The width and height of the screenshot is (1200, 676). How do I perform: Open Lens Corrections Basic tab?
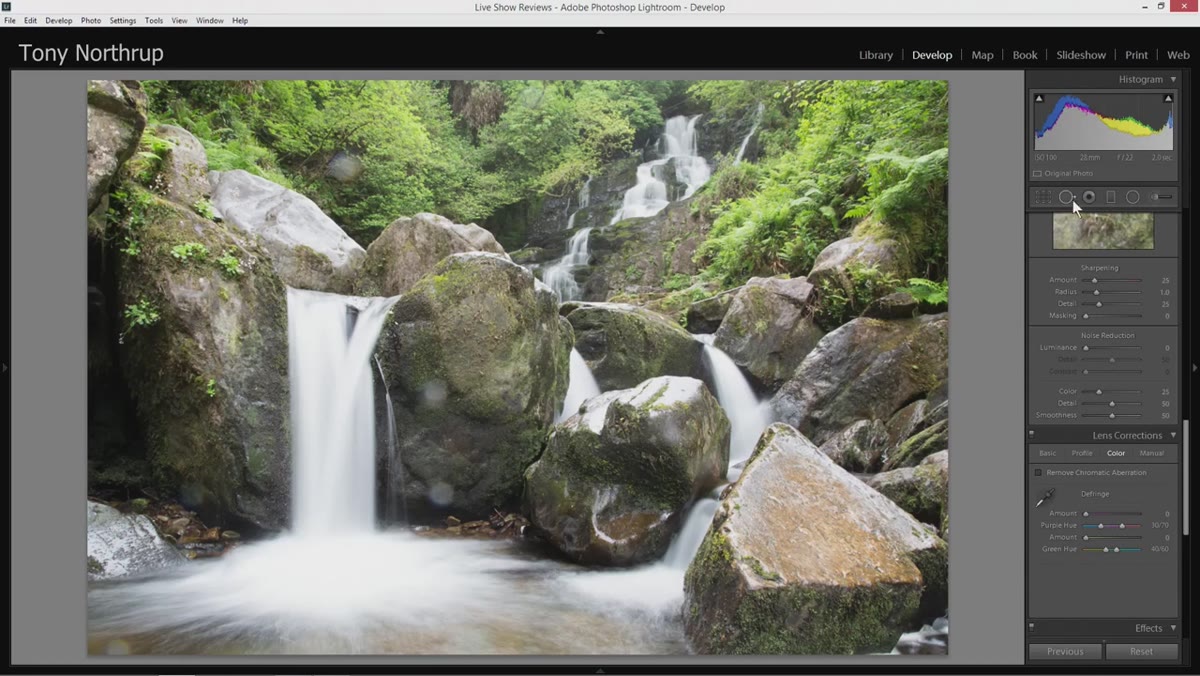point(1048,453)
